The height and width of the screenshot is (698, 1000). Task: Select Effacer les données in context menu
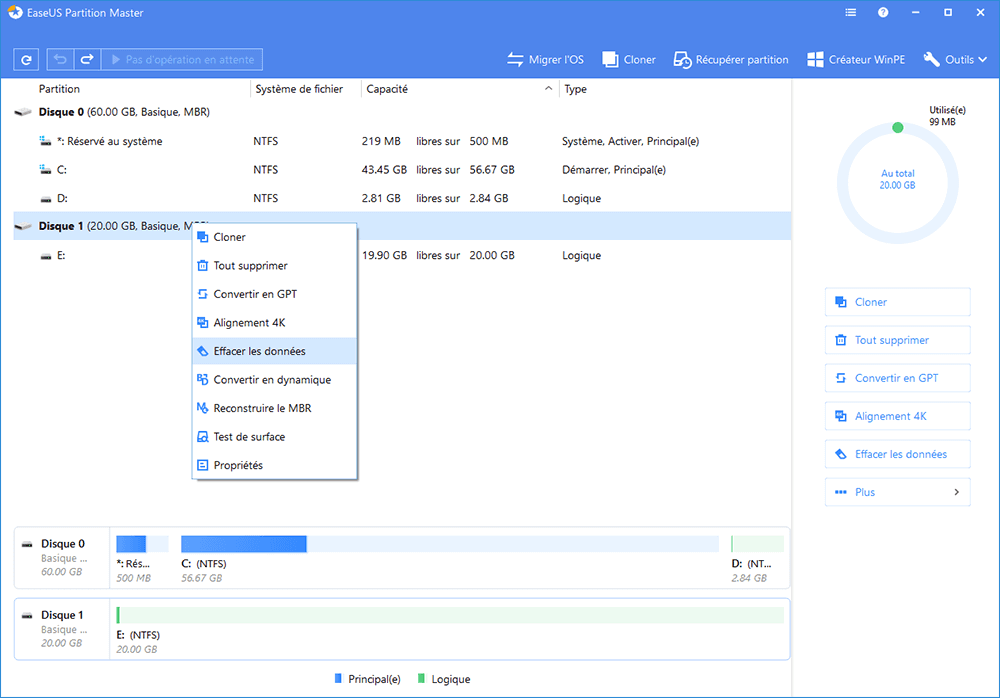[x=258, y=350]
